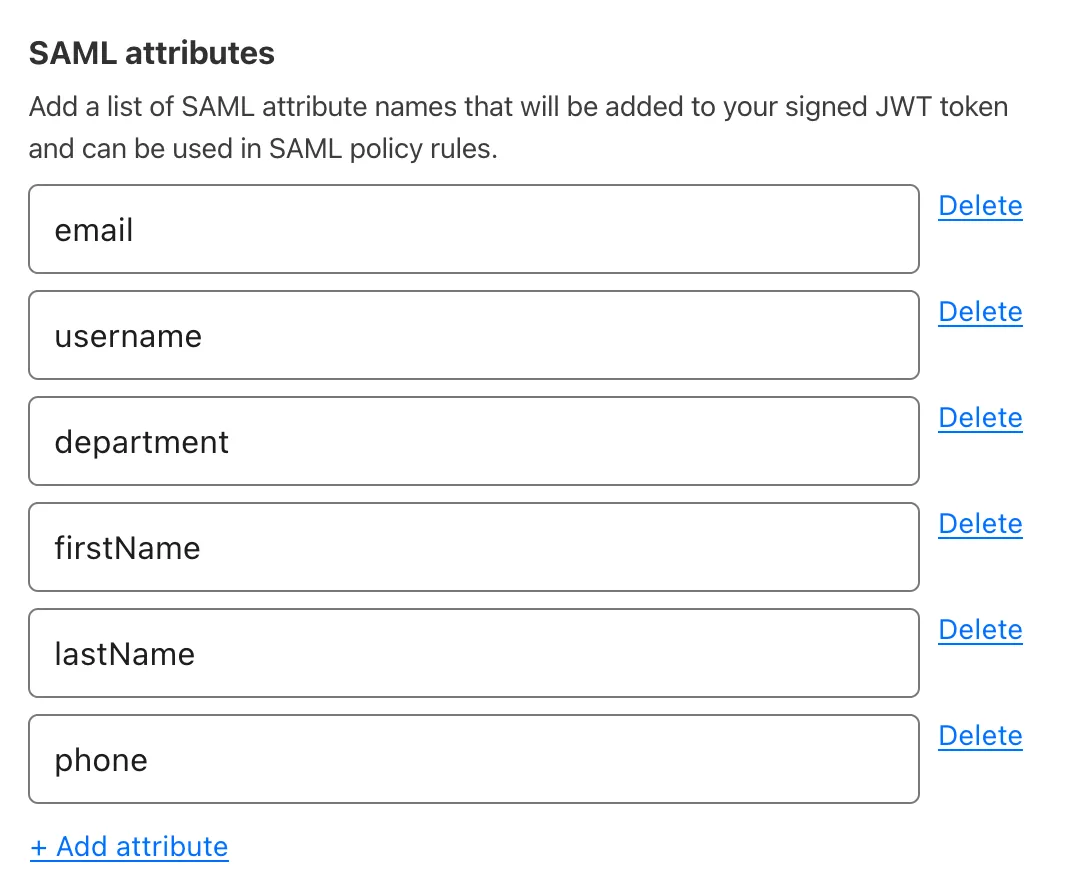Click the word department in its field
The width and height of the screenshot is (1066, 886).
coord(141,442)
